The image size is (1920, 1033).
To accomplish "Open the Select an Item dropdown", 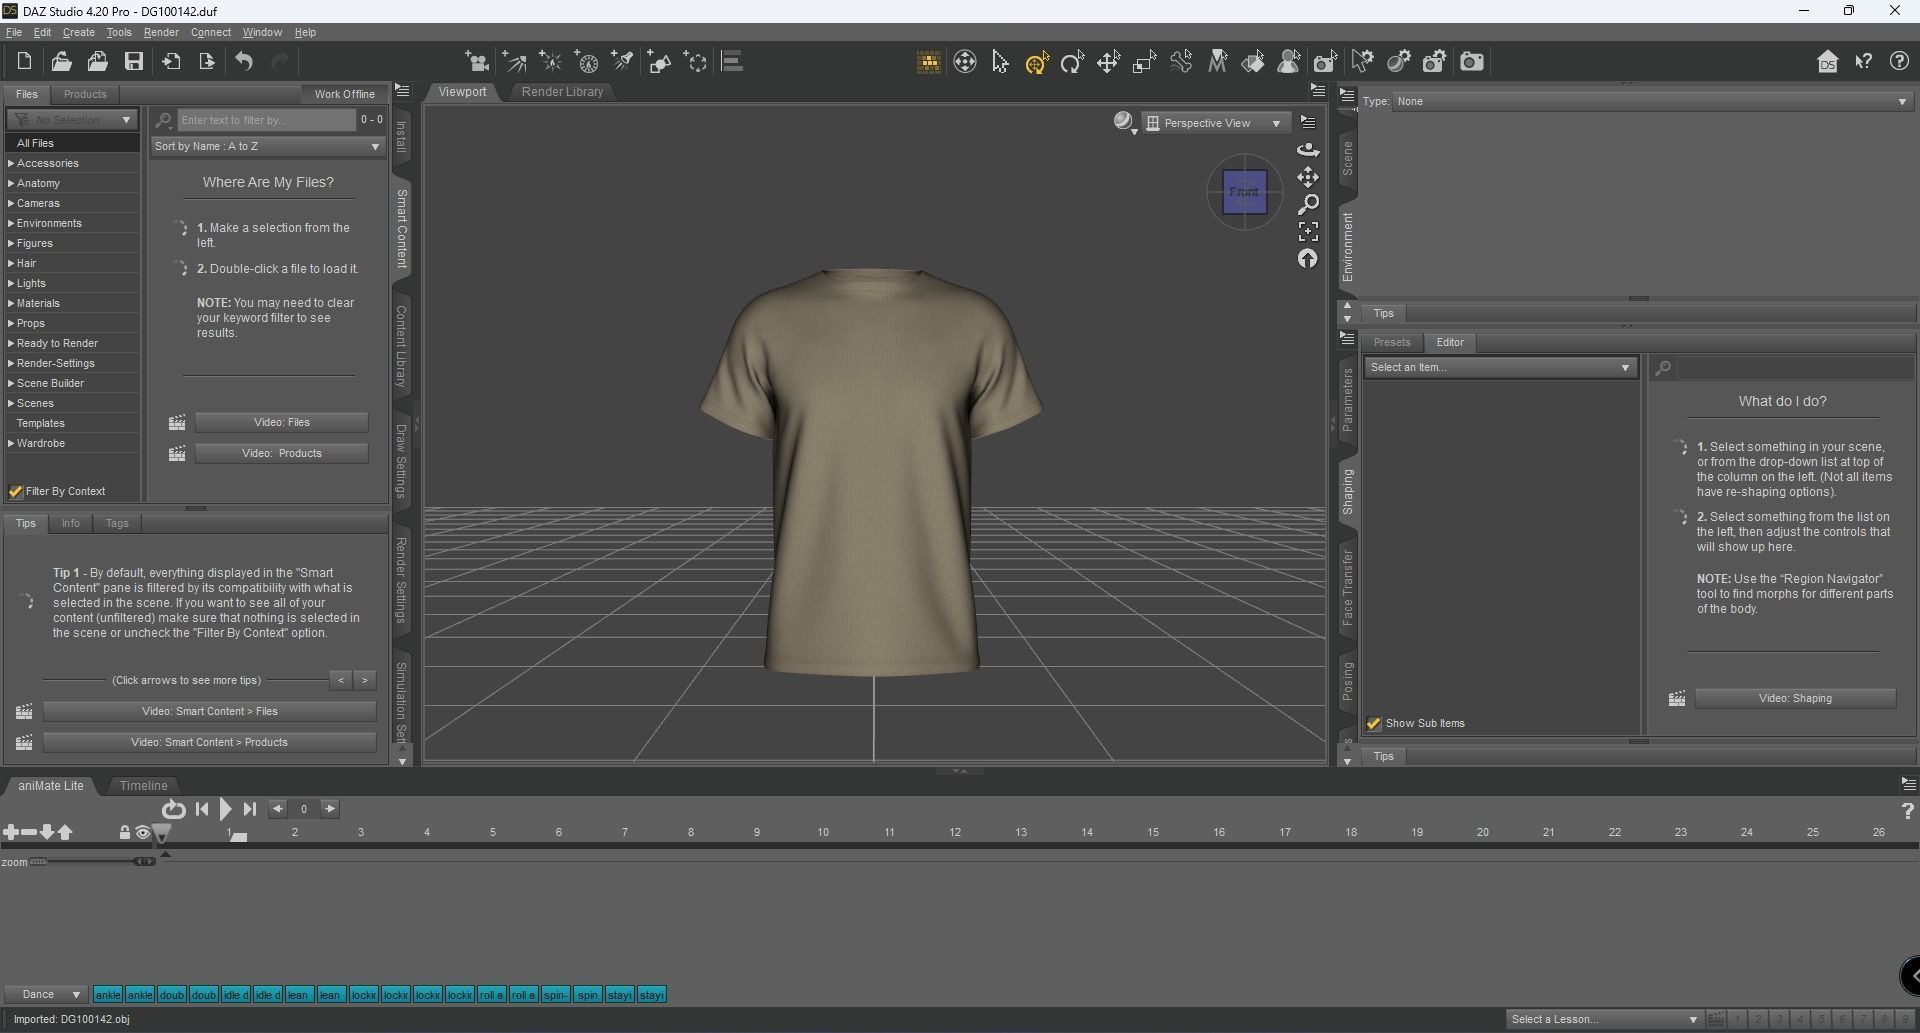I will tap(1500, 367).
